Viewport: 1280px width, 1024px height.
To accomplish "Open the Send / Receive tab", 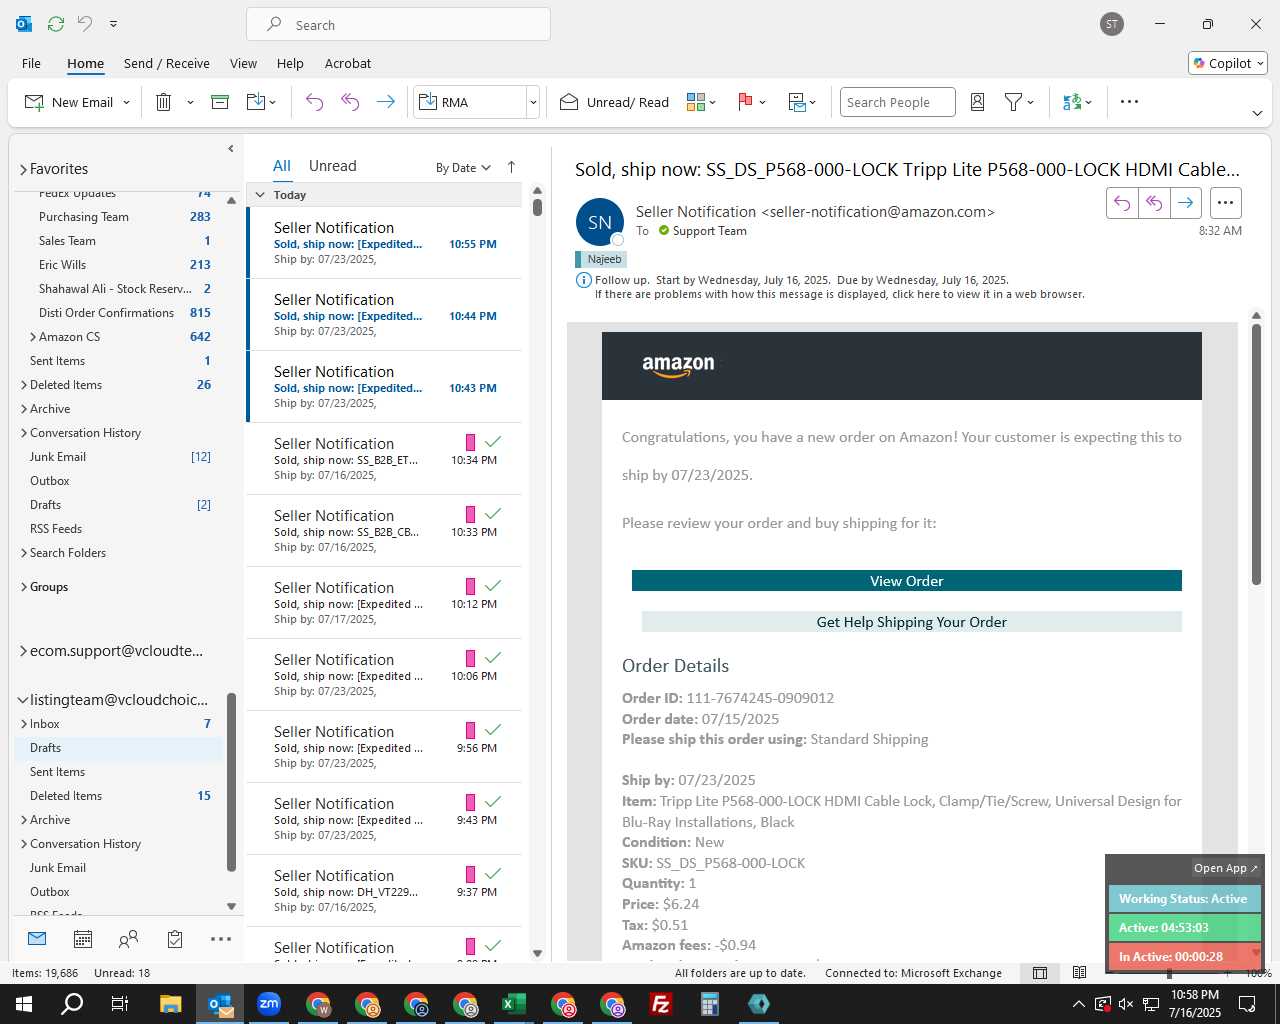I will (x=167, y=63).
